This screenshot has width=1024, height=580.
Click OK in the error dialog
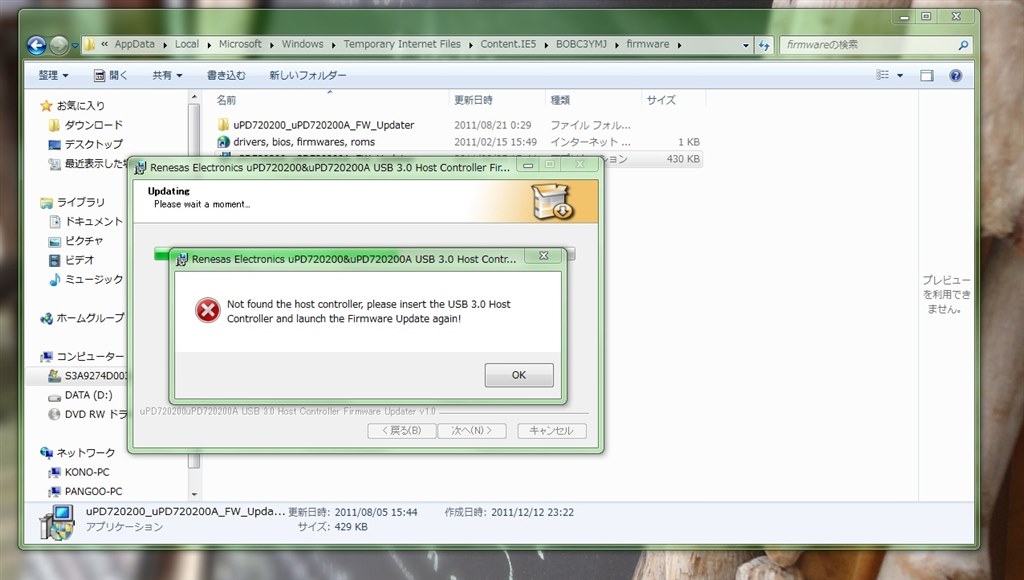point(519,375)
